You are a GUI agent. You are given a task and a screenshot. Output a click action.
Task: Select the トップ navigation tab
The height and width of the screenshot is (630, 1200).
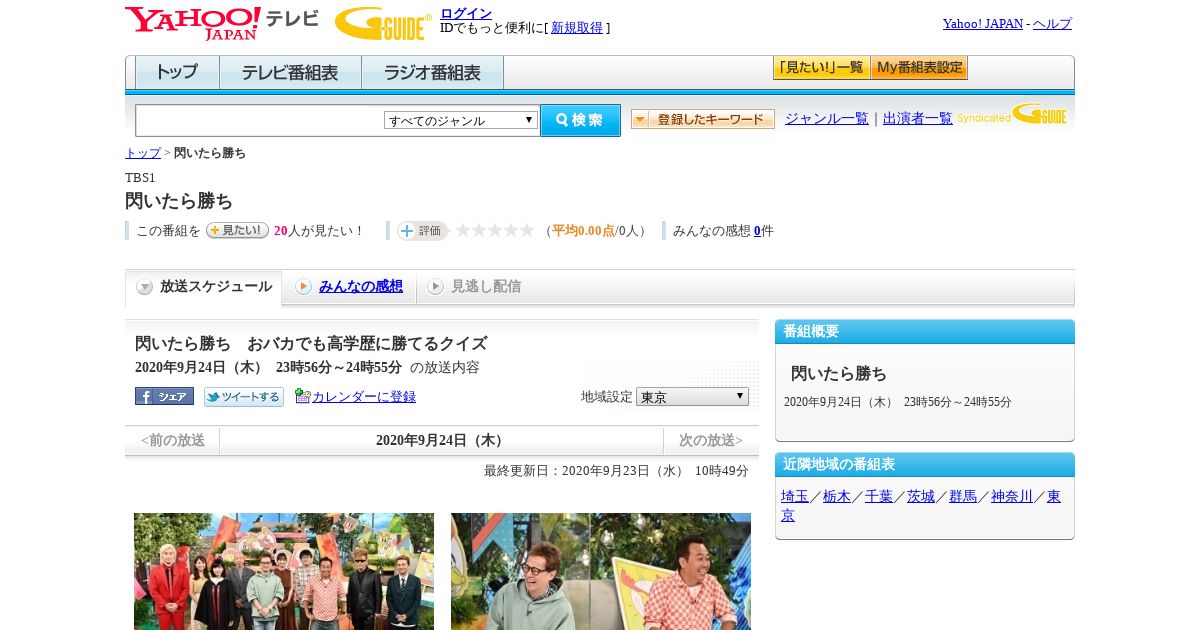[177, 73]
